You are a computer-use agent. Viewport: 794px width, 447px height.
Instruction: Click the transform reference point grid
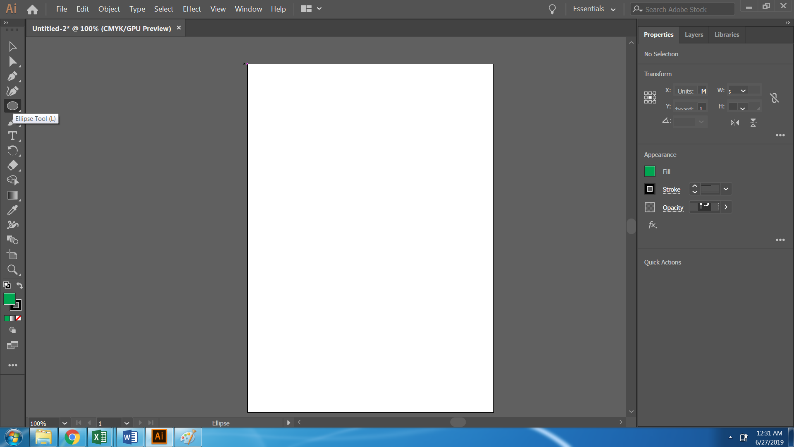coord(650,97)
